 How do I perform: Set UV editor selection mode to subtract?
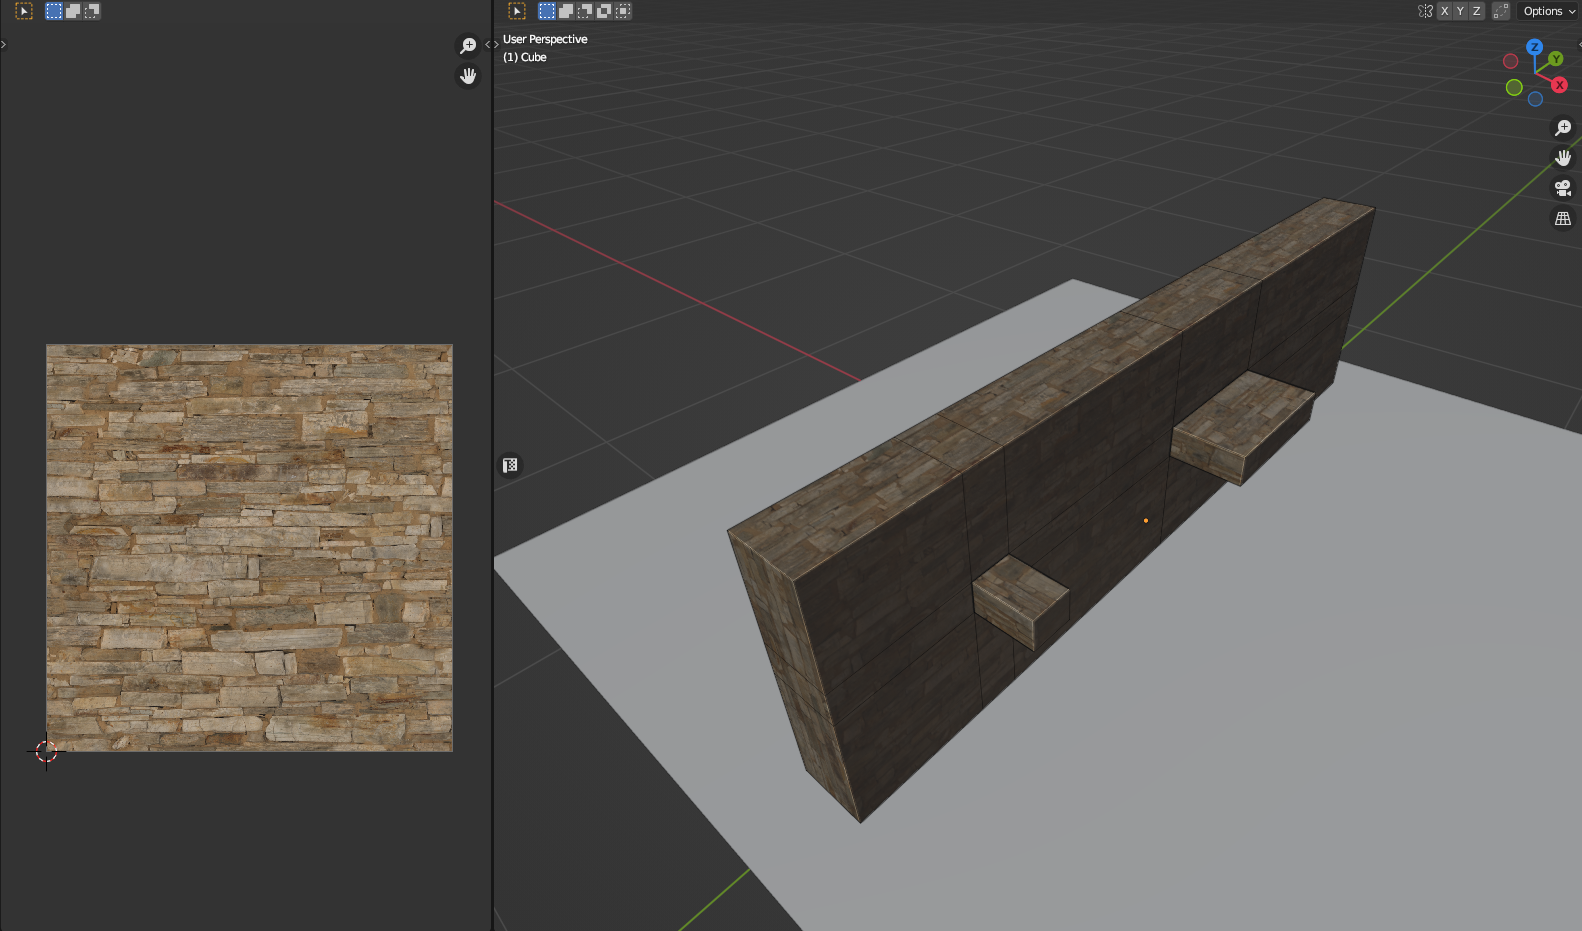coord(91,11)
